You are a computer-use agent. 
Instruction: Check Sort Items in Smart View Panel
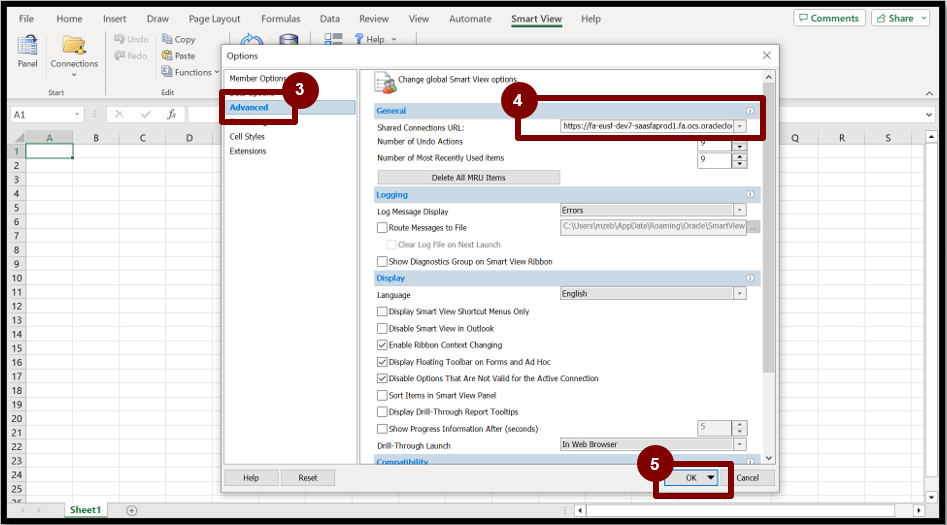tap(382, 395)
